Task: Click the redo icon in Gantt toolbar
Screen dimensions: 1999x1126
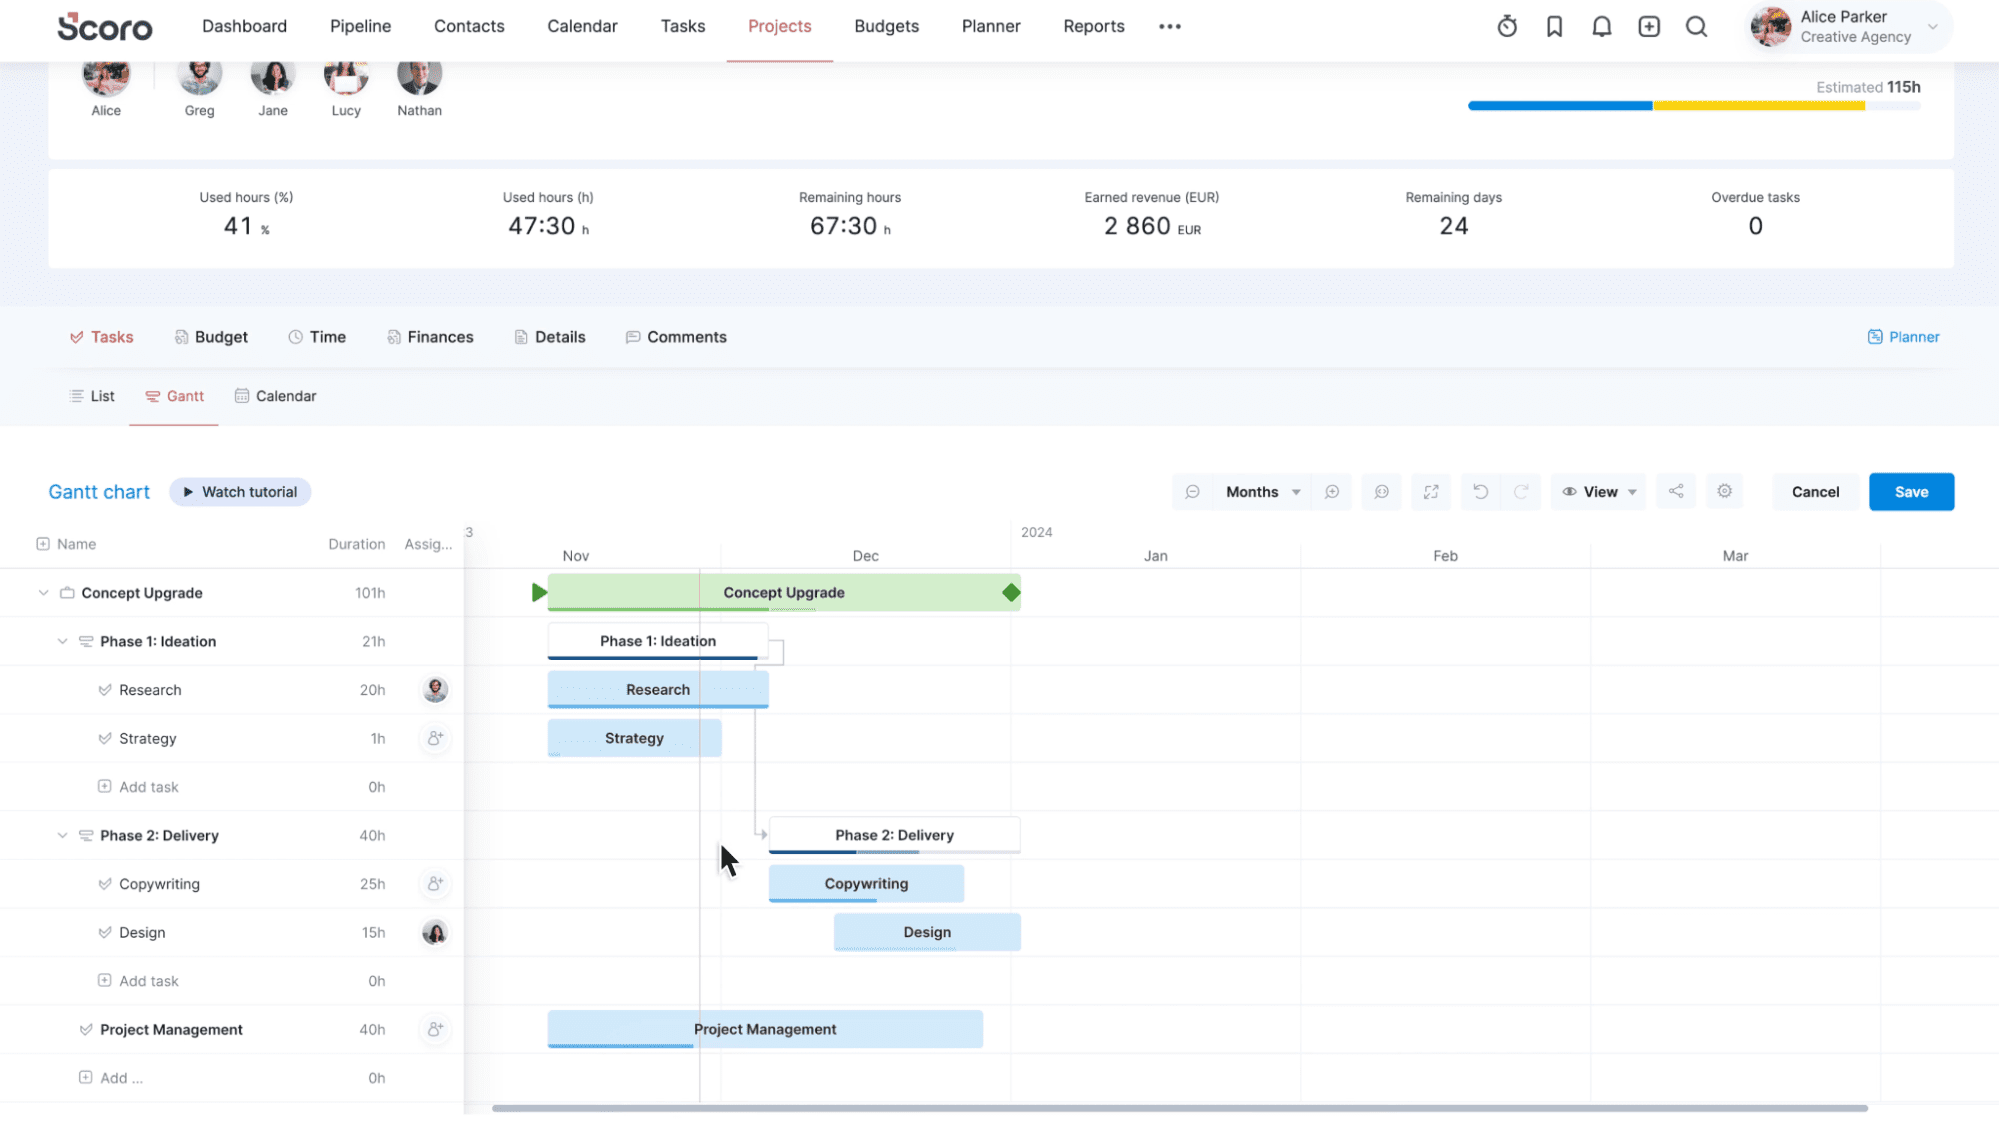Action: tap(1521, 492)
